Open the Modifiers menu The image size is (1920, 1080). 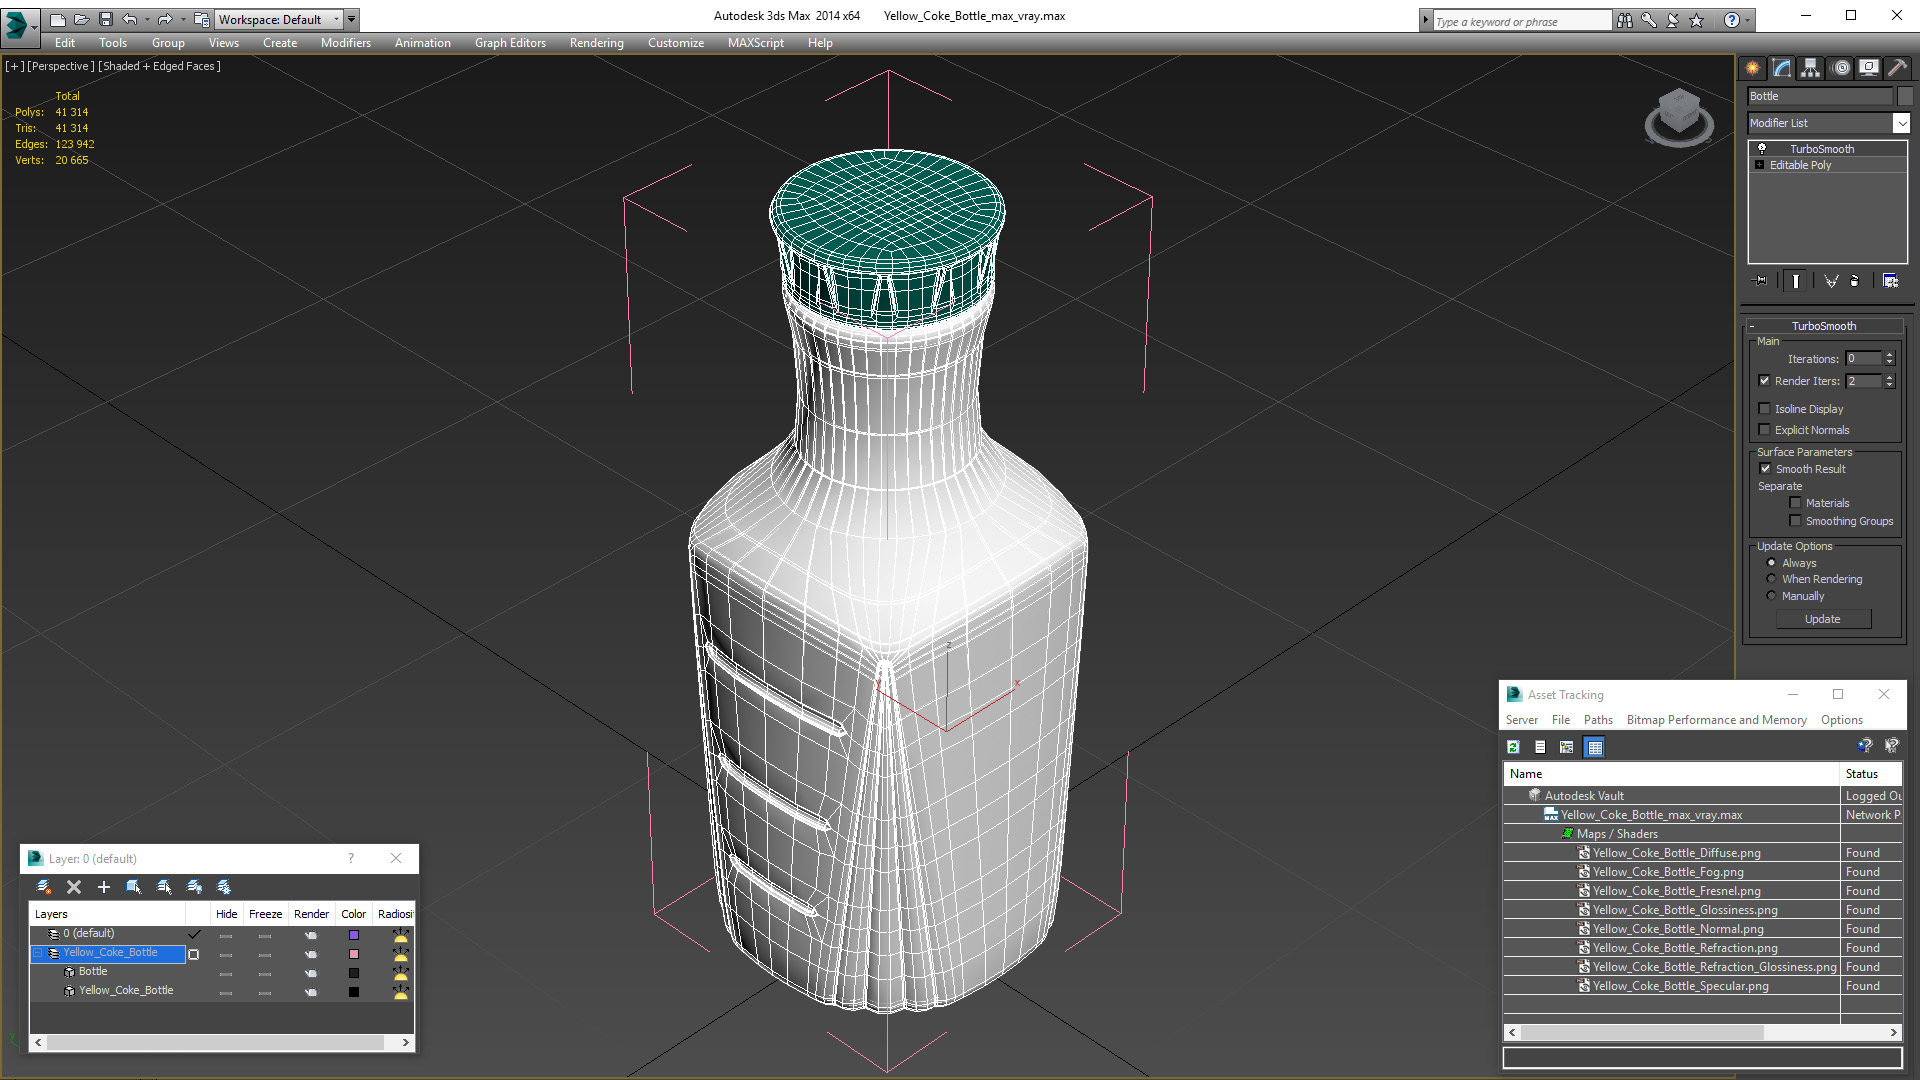point(345,43)
